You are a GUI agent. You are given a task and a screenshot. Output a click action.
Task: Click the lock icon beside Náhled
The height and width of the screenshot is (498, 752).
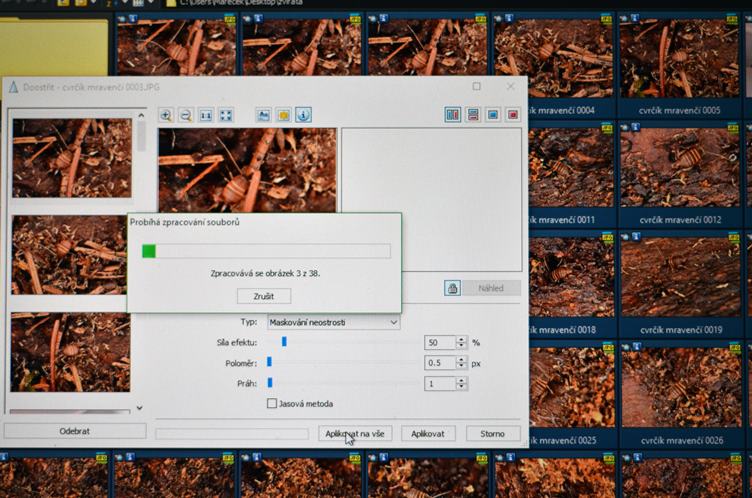pos(452,288)
